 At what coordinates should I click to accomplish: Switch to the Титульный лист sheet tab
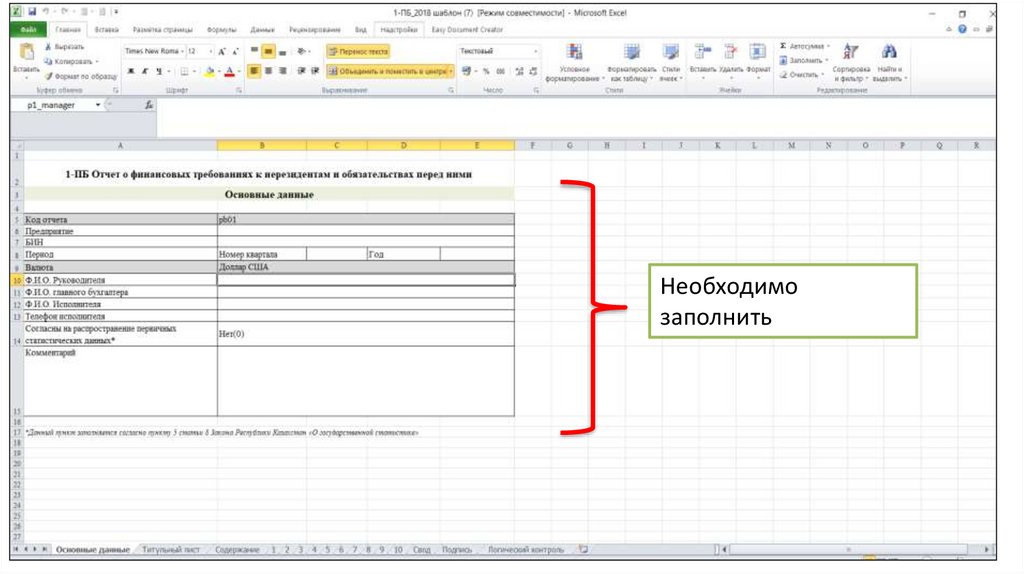click(x=171, y=550)
